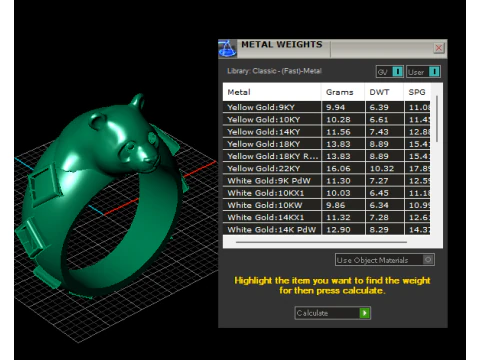Click the 6.39 DWT value
Image resolution: width=480 pixels, height=360 pixels.
coord(379,107)
